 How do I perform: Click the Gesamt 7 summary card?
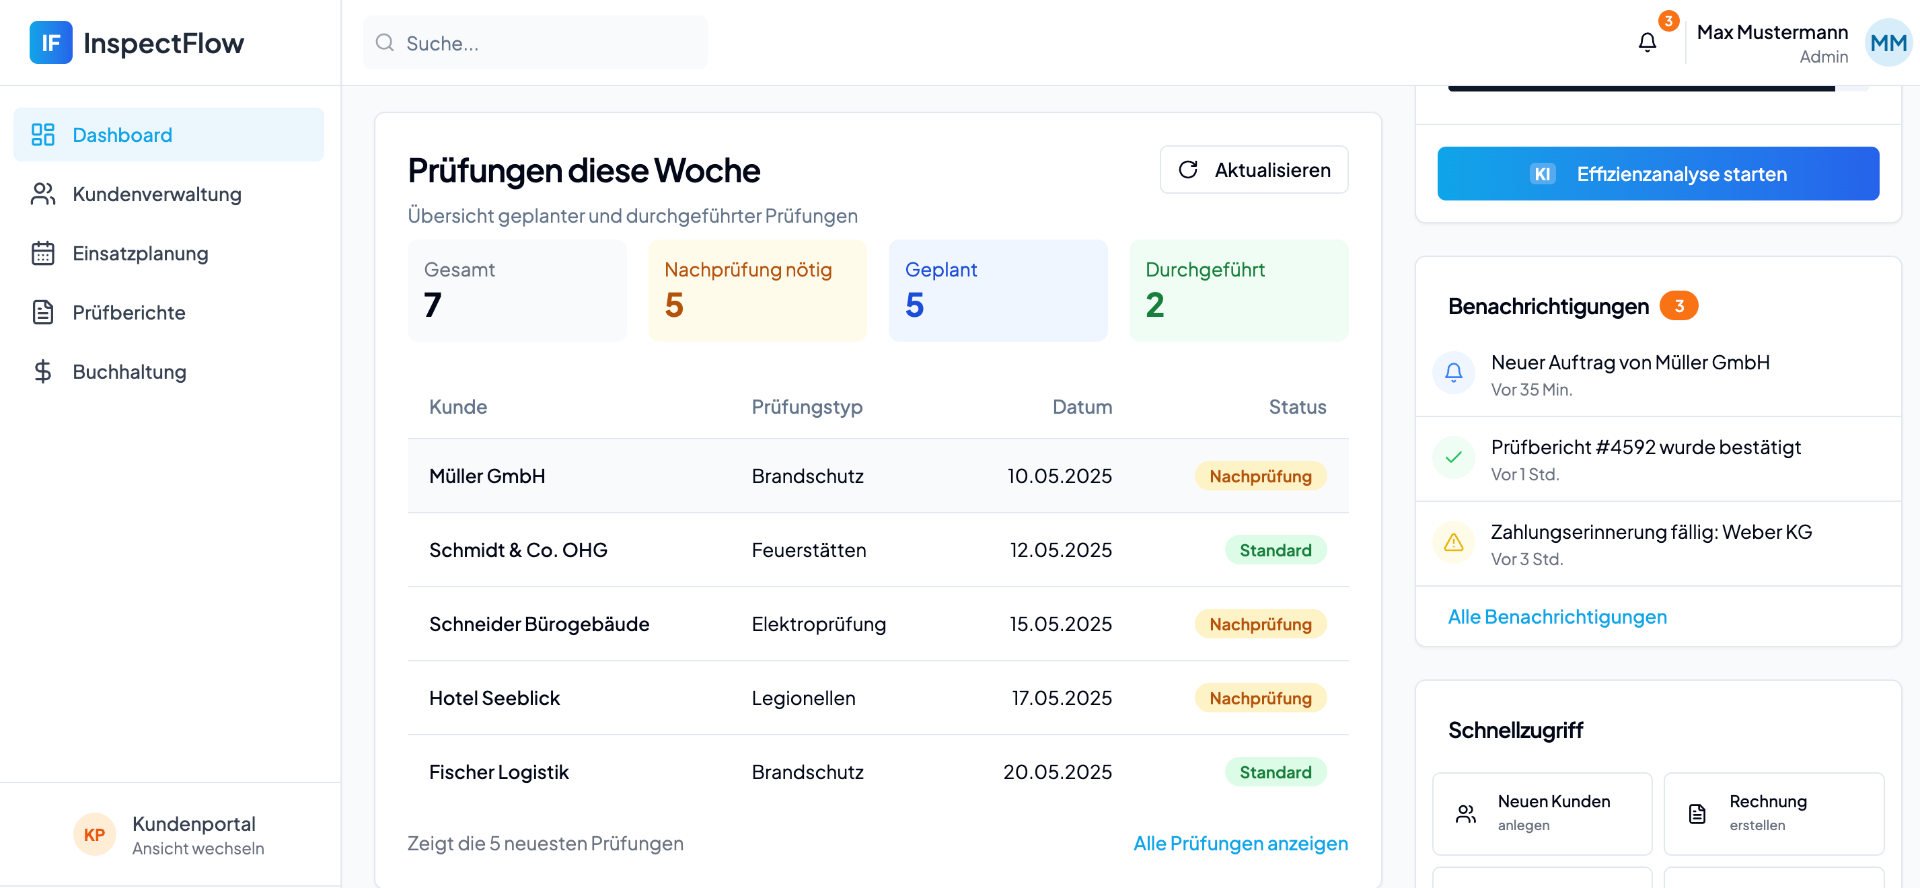tap(517, 291)
